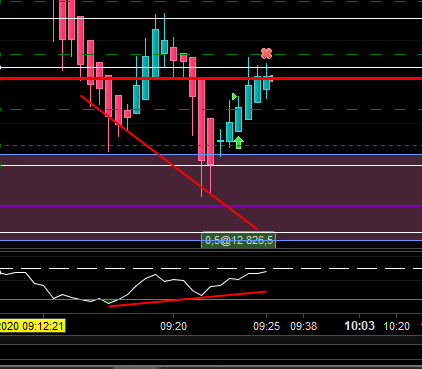The width and height of the screenshot is (422, 369).
Task: Select the red descending trendline on candles
Action: coord(169,163)
